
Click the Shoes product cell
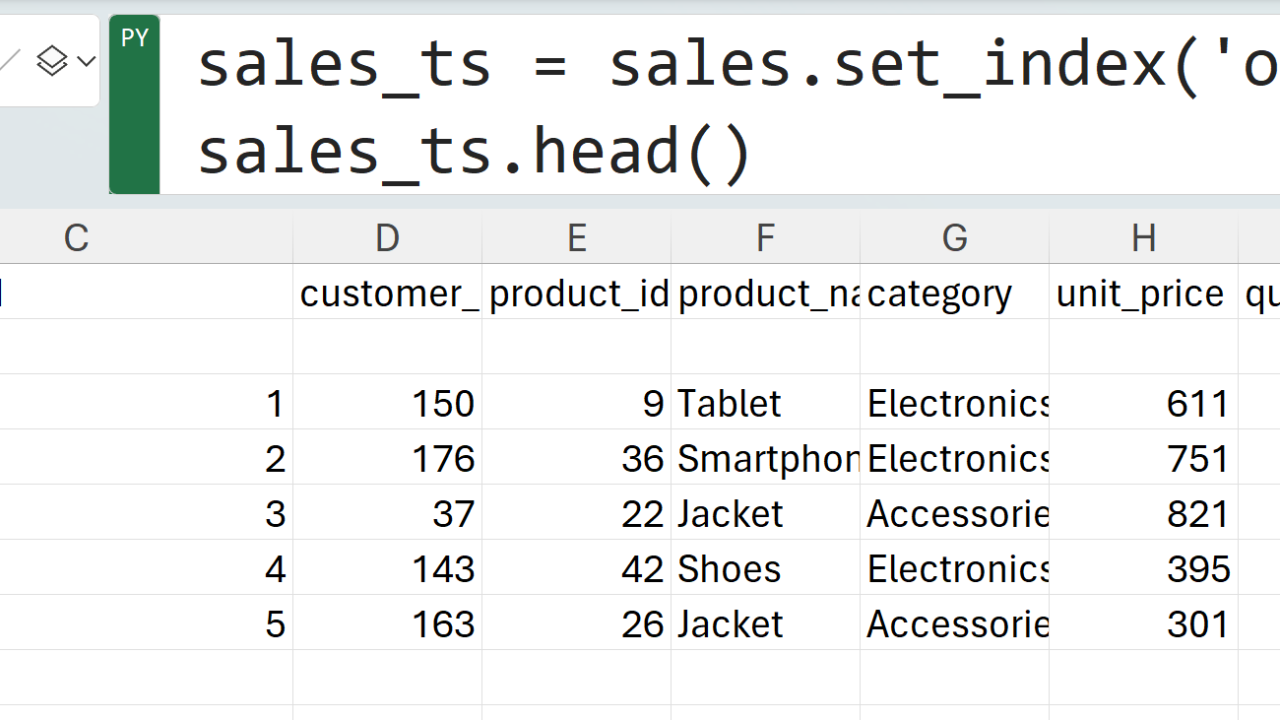pyautogui.click(x=765, y=569)
